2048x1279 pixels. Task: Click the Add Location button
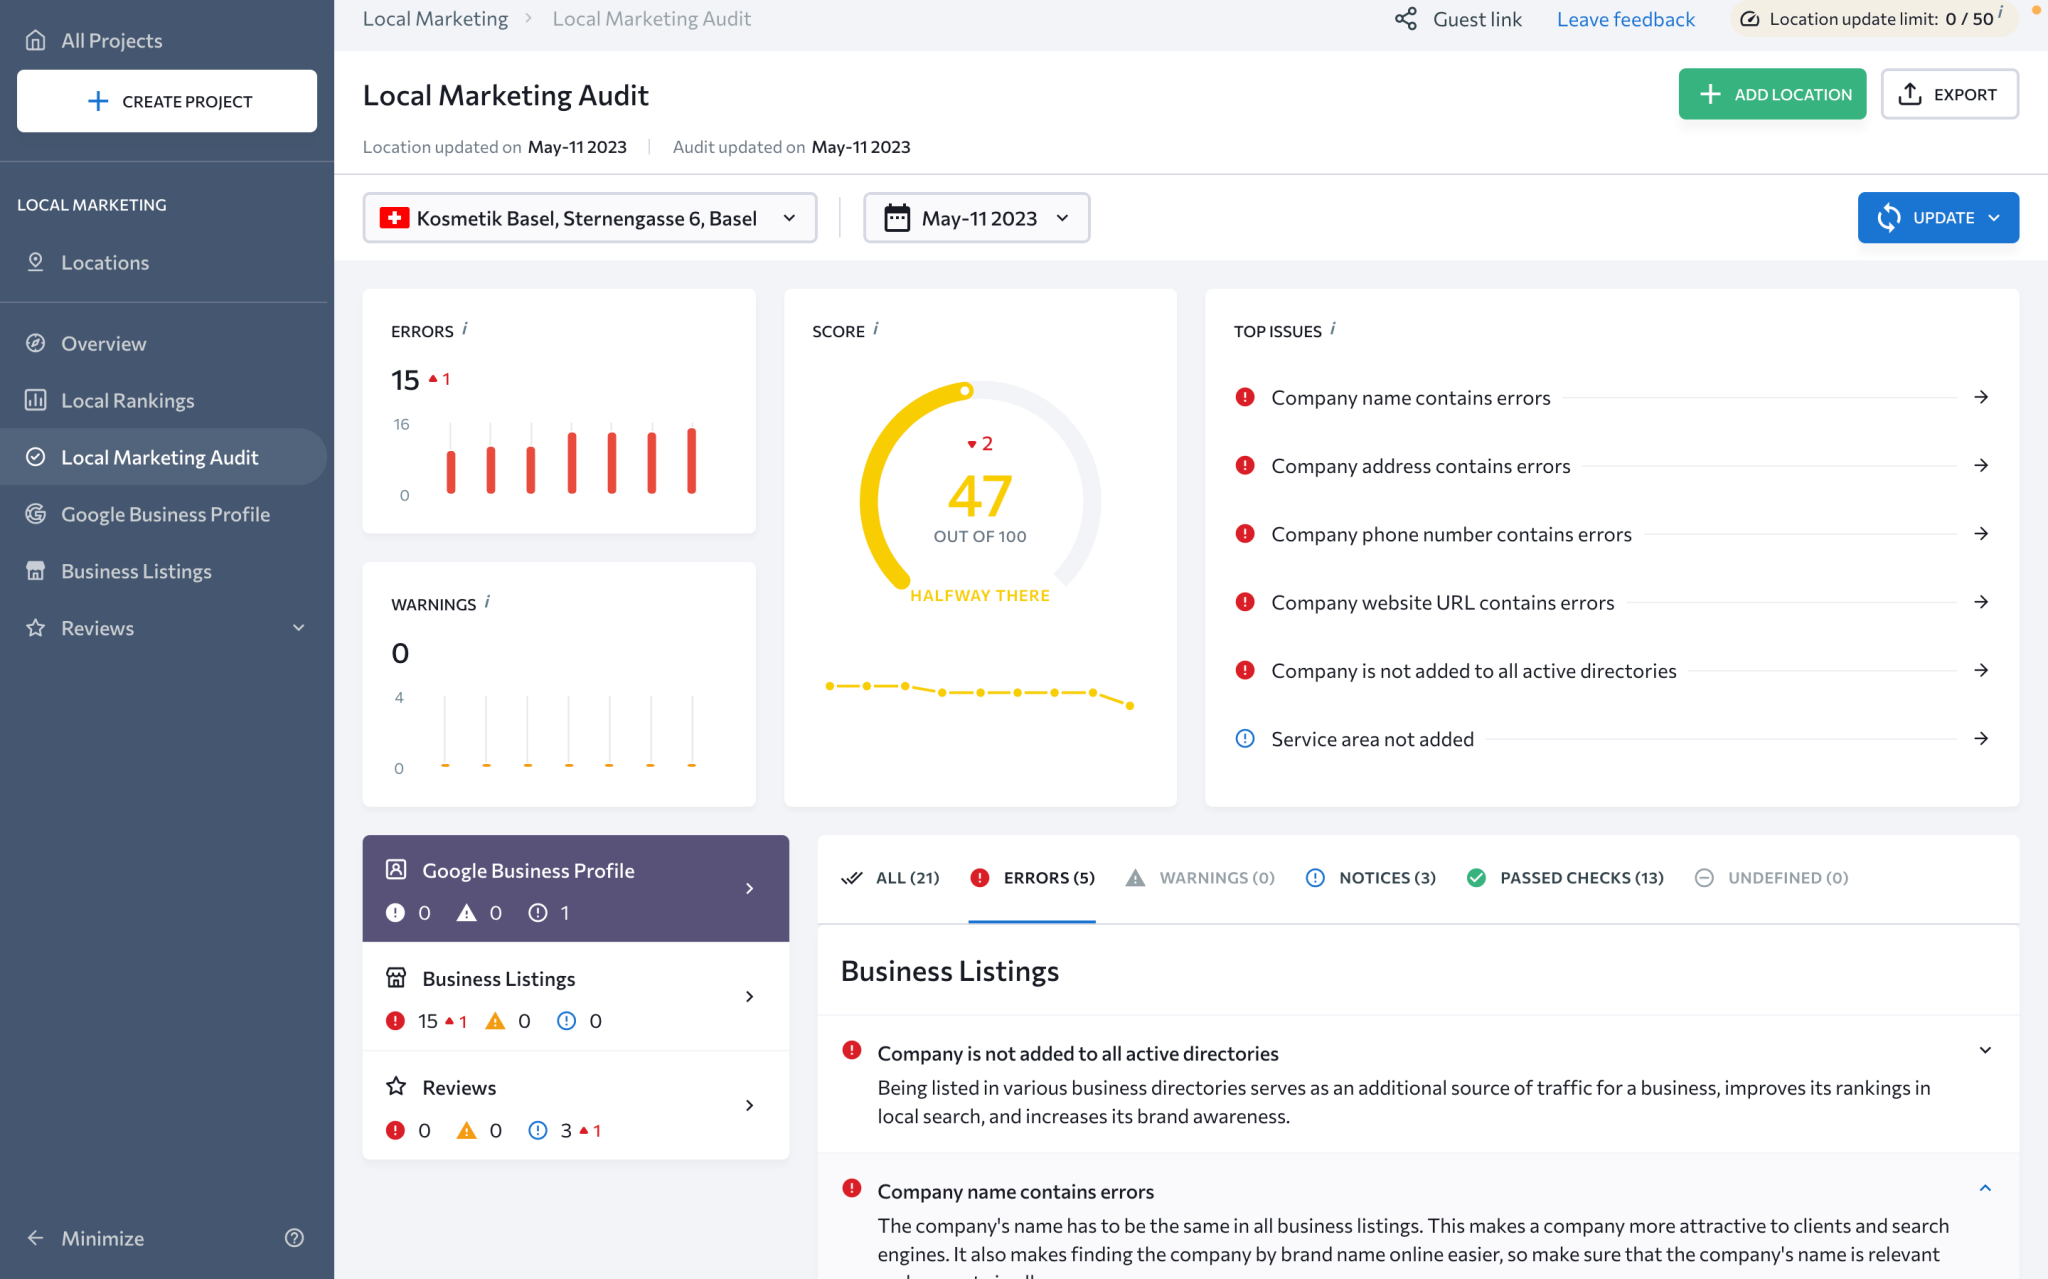1772,93
